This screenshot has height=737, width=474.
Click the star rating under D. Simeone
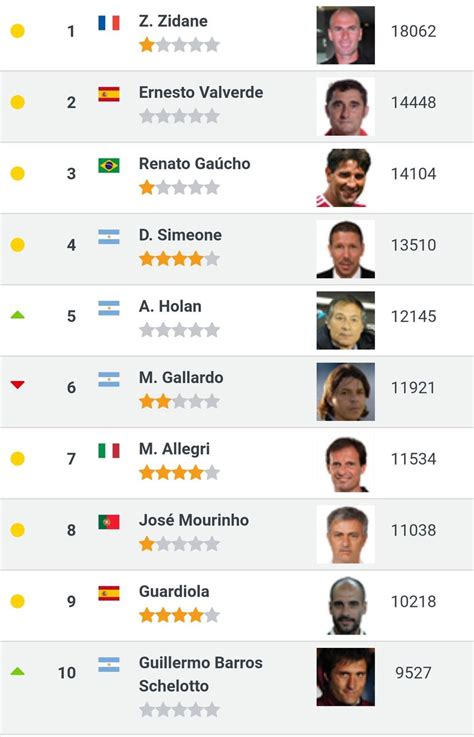coord(179,259)
